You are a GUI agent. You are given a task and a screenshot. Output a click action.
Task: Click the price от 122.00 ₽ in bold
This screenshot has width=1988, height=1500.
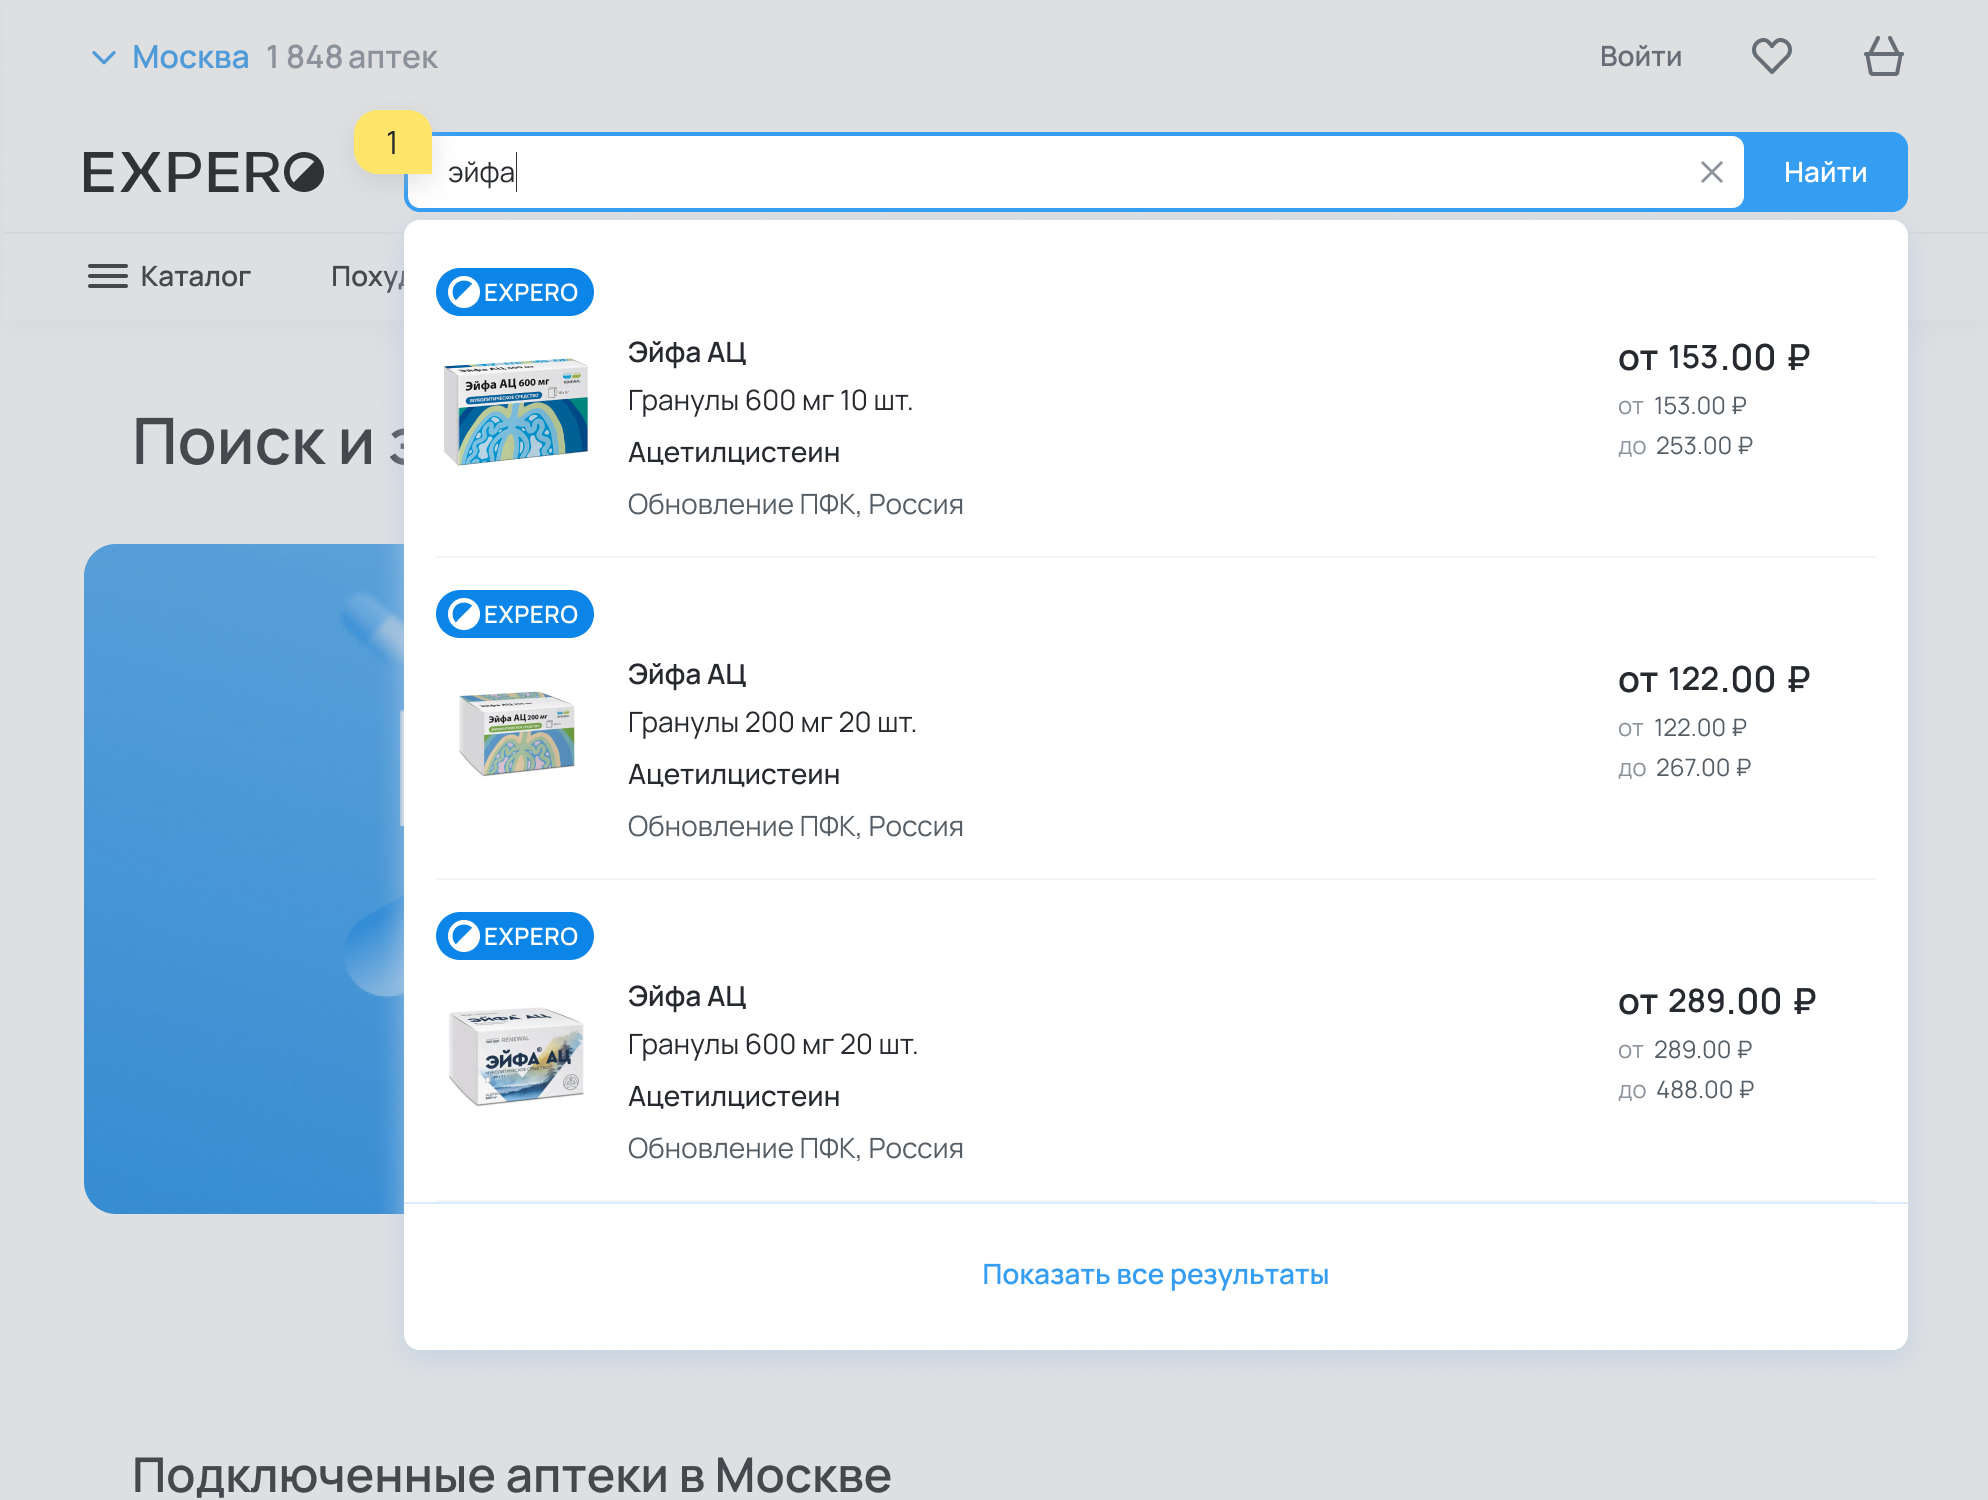[1714, 679]
